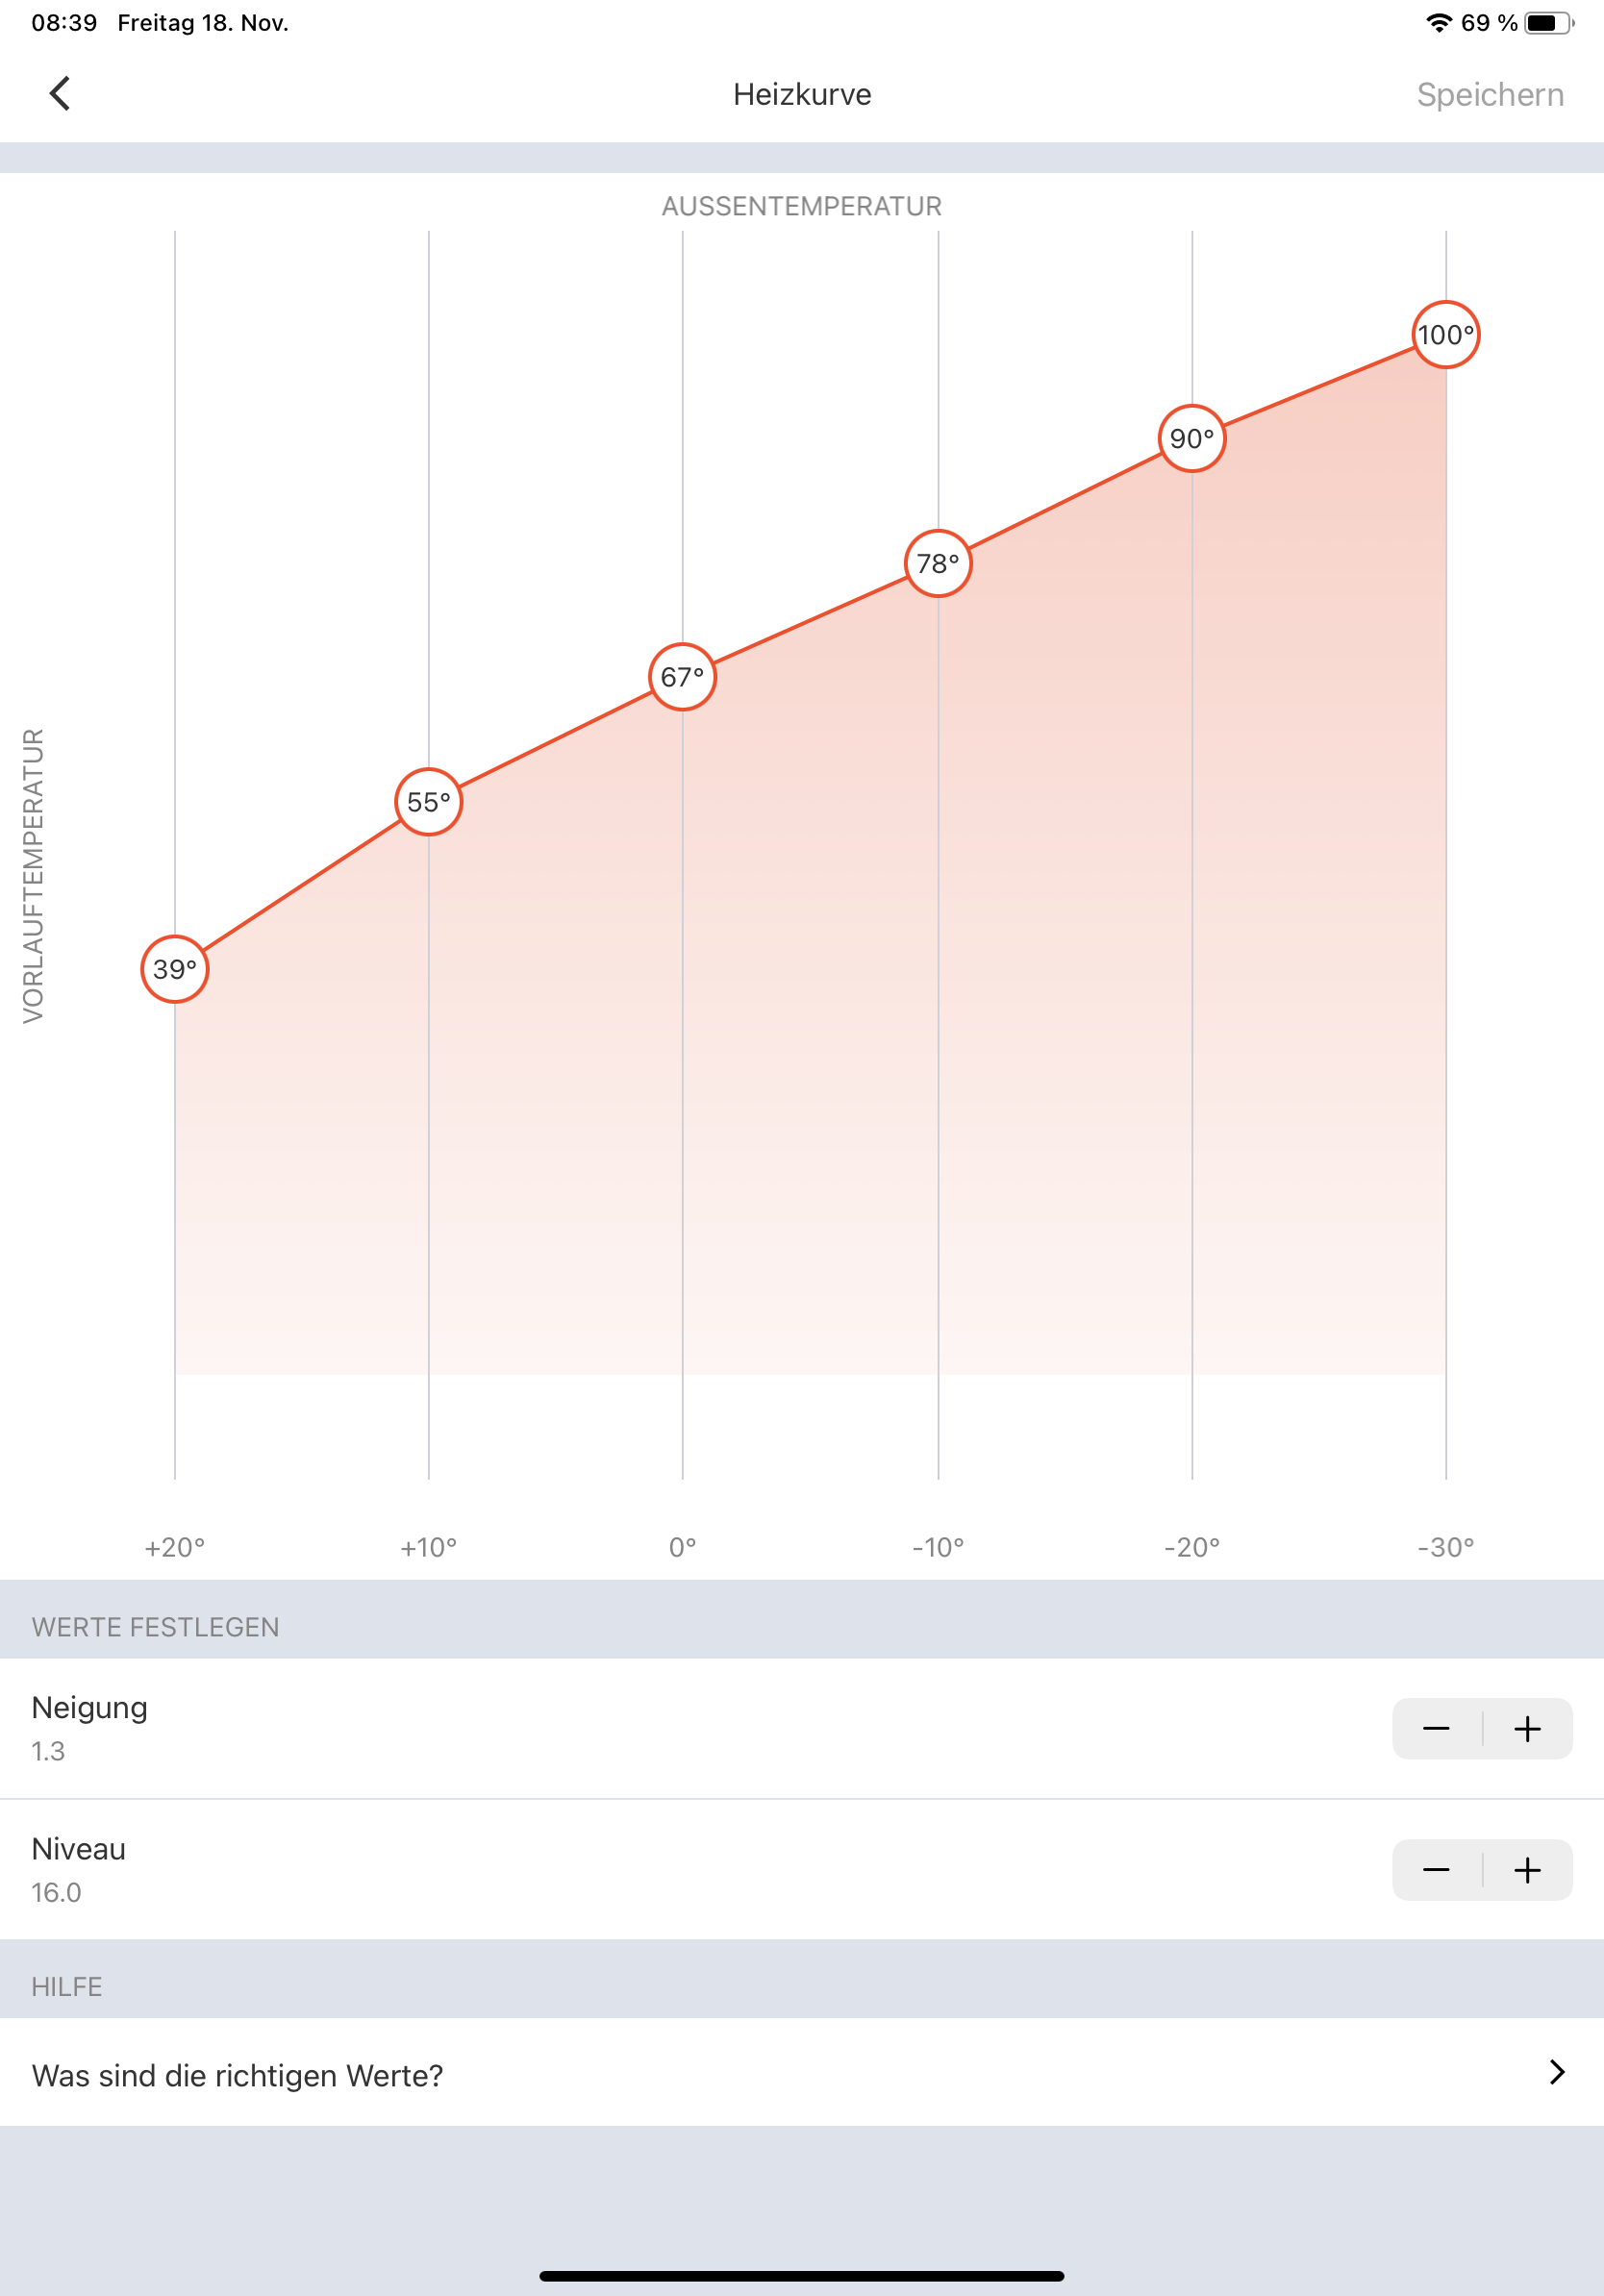Tap Speichern to save the heating curve
Image resolution: width=1604 pixels, height=2296 pixels.
(1489, 95)
